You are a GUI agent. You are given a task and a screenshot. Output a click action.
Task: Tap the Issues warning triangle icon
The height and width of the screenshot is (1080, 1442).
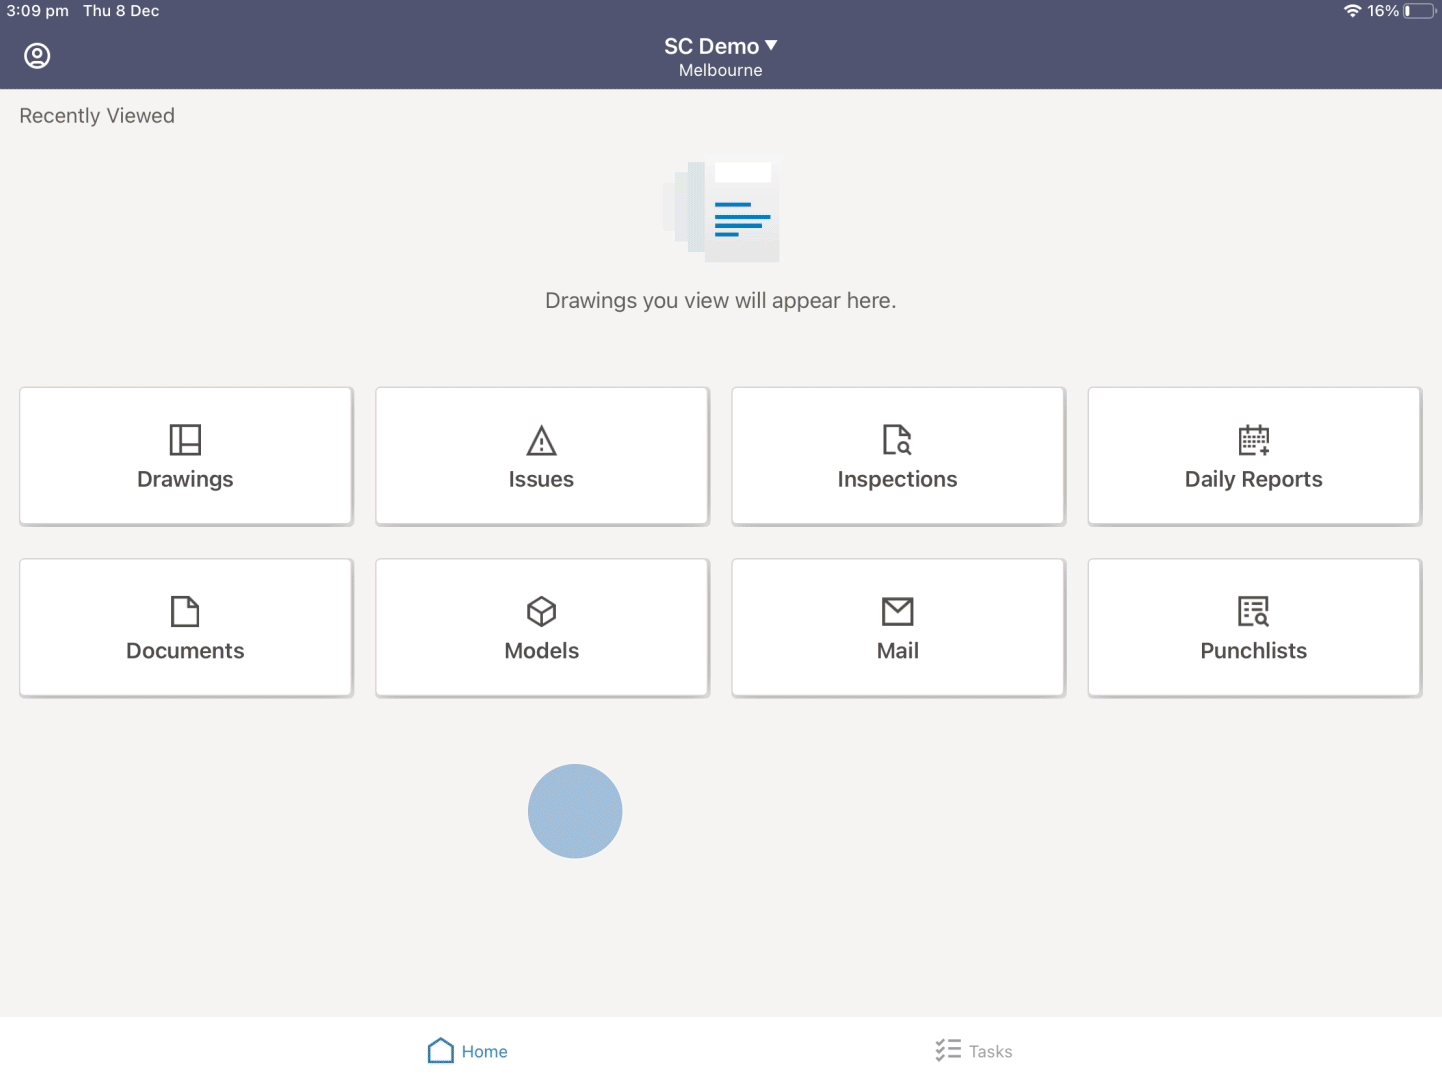(541, 440)
